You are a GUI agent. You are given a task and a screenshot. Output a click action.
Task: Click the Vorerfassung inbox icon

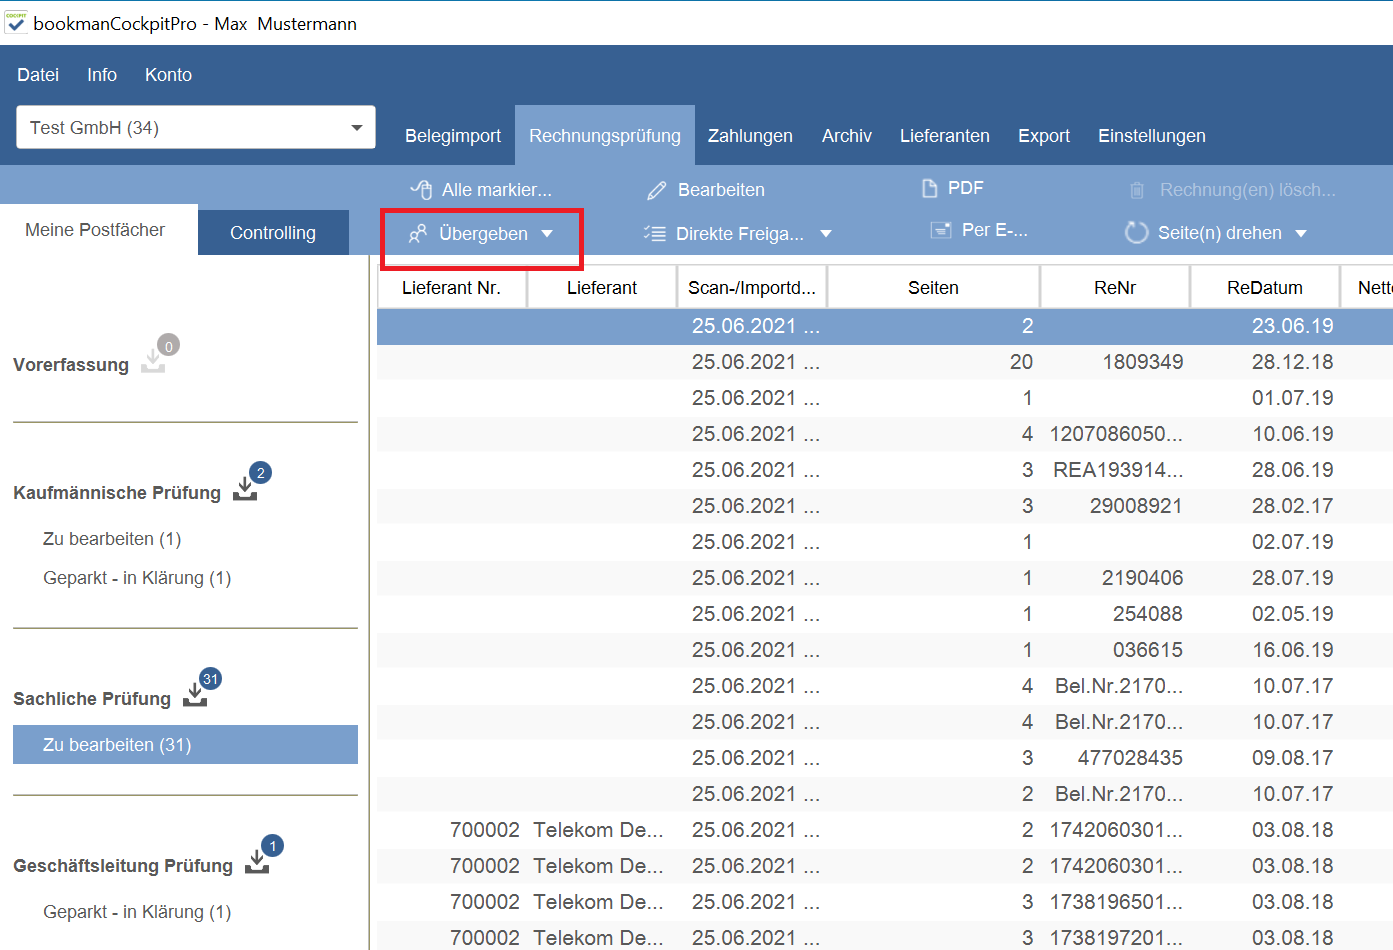tap(153, 360)
